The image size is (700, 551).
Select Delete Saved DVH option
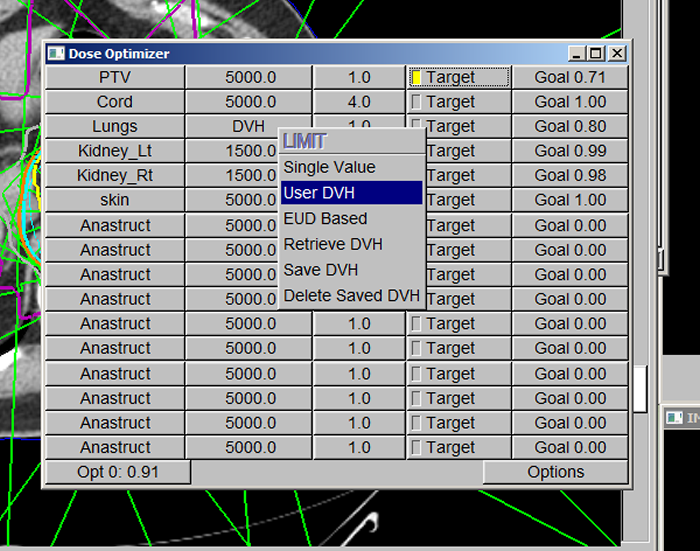tap(350, 296)
